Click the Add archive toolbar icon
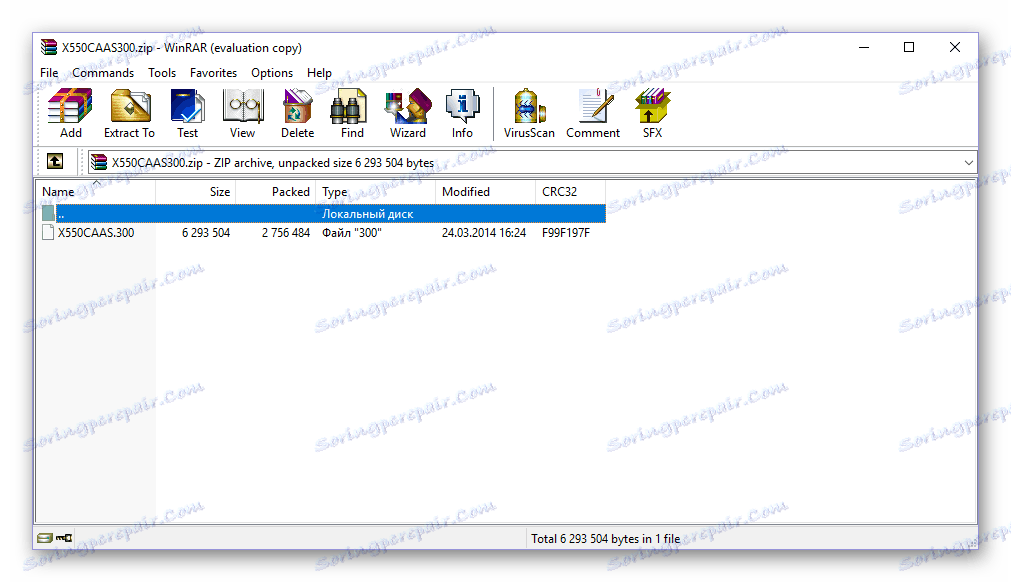Viewport: 1011px width, 582px height. [x=70, y=113]
